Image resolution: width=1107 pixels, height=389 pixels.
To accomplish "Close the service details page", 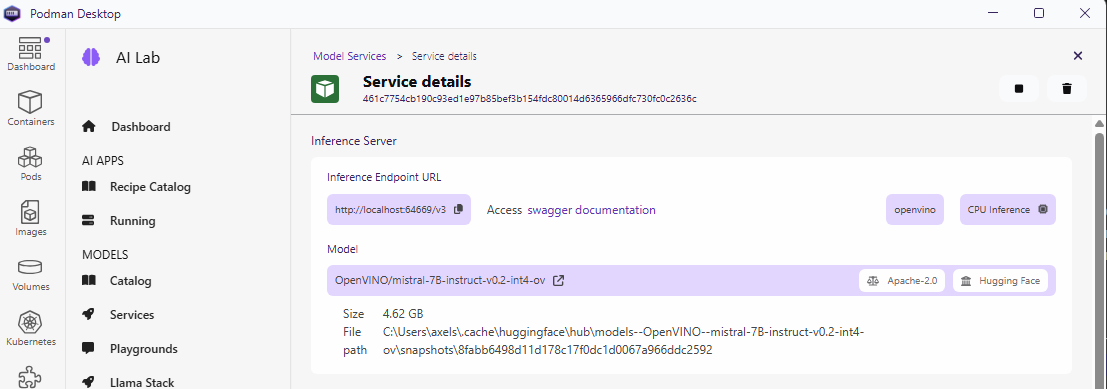I will coord(1077,56).
